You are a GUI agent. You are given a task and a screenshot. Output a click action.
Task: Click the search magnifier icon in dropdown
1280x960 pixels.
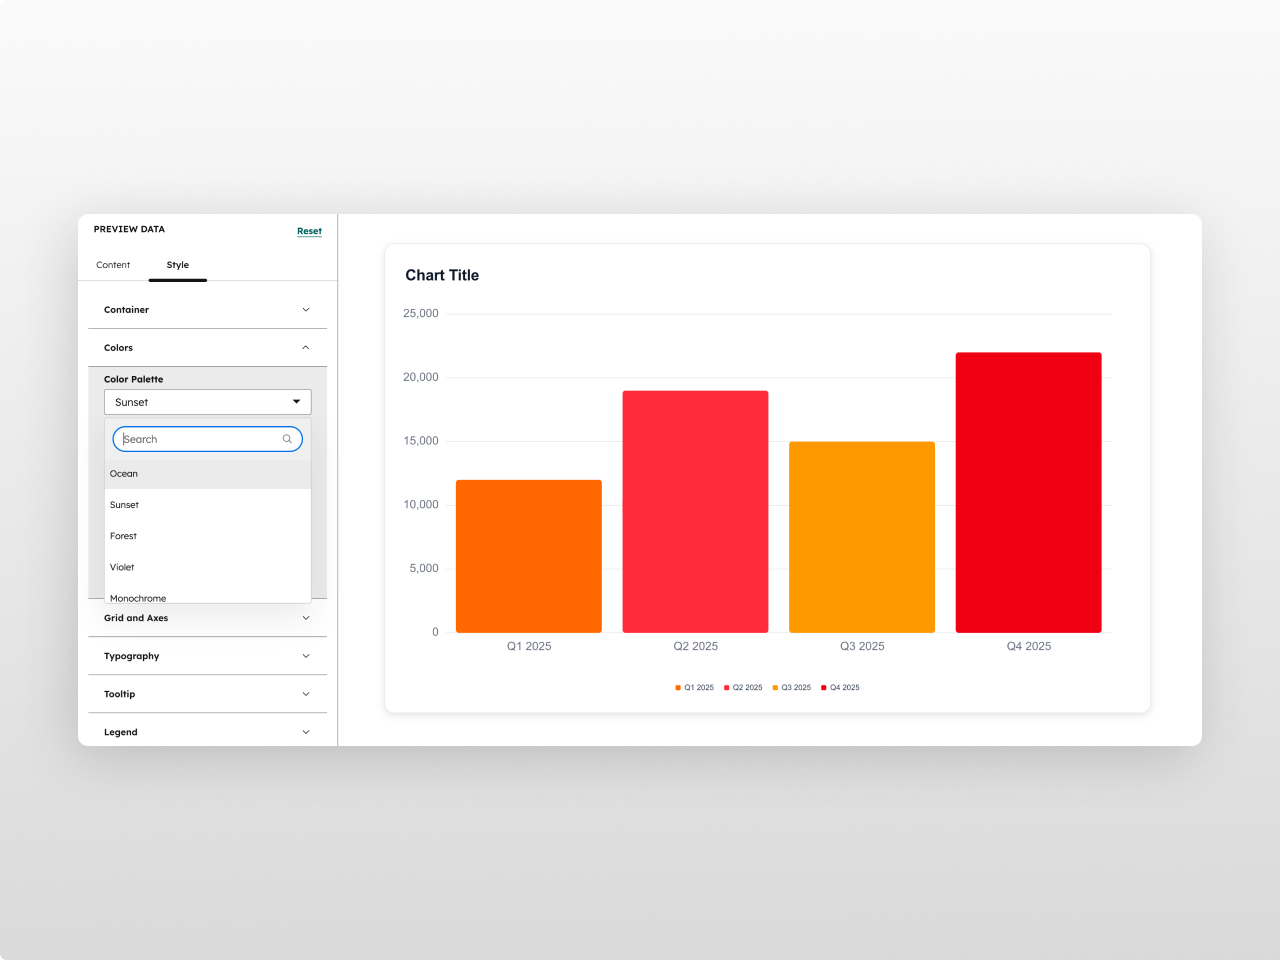(x=287, y=439)
